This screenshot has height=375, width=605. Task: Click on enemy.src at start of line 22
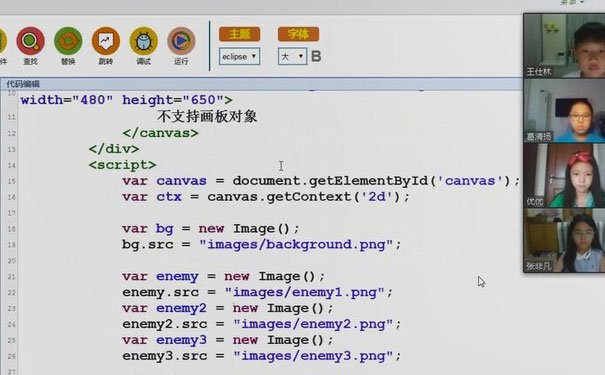point(161,292)
